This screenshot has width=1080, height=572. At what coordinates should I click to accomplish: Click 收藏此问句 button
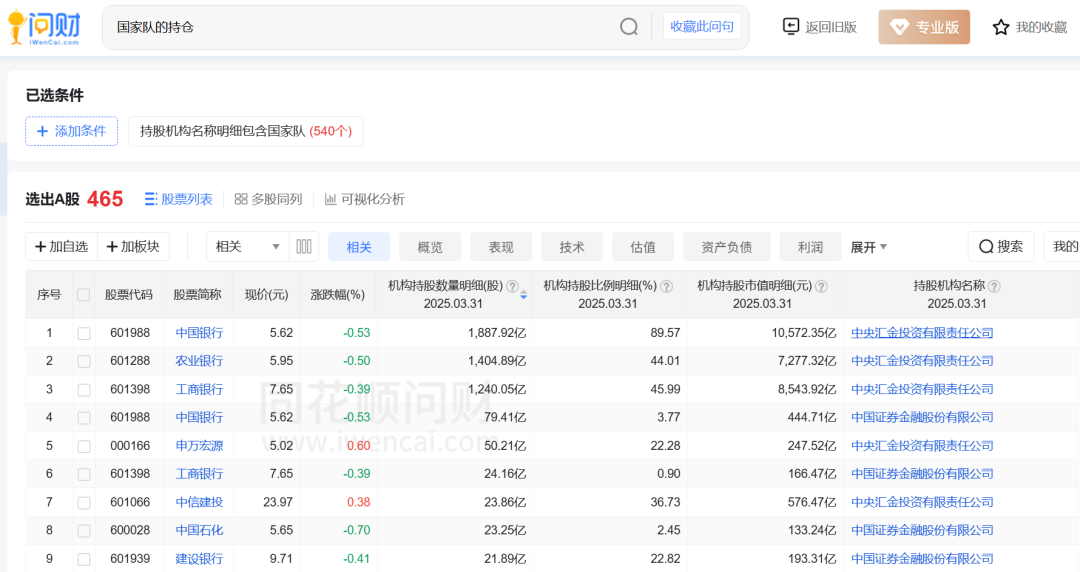point(702,26)
